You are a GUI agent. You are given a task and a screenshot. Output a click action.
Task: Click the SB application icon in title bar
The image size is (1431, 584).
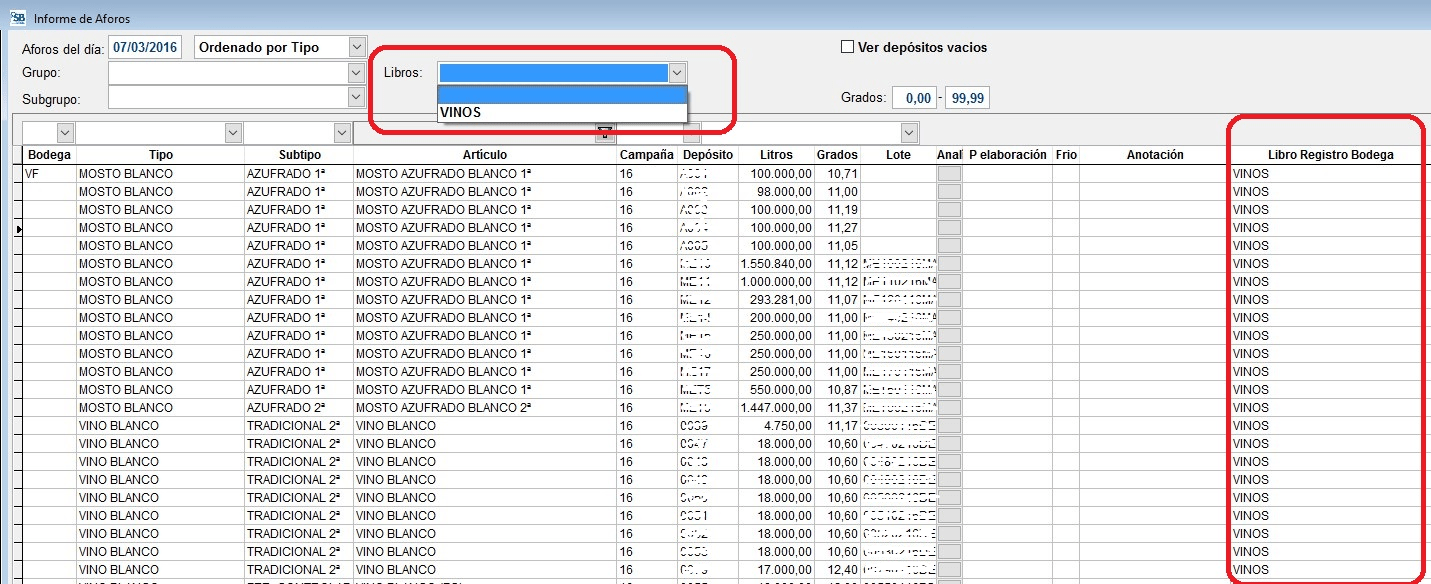pos(16,18)
